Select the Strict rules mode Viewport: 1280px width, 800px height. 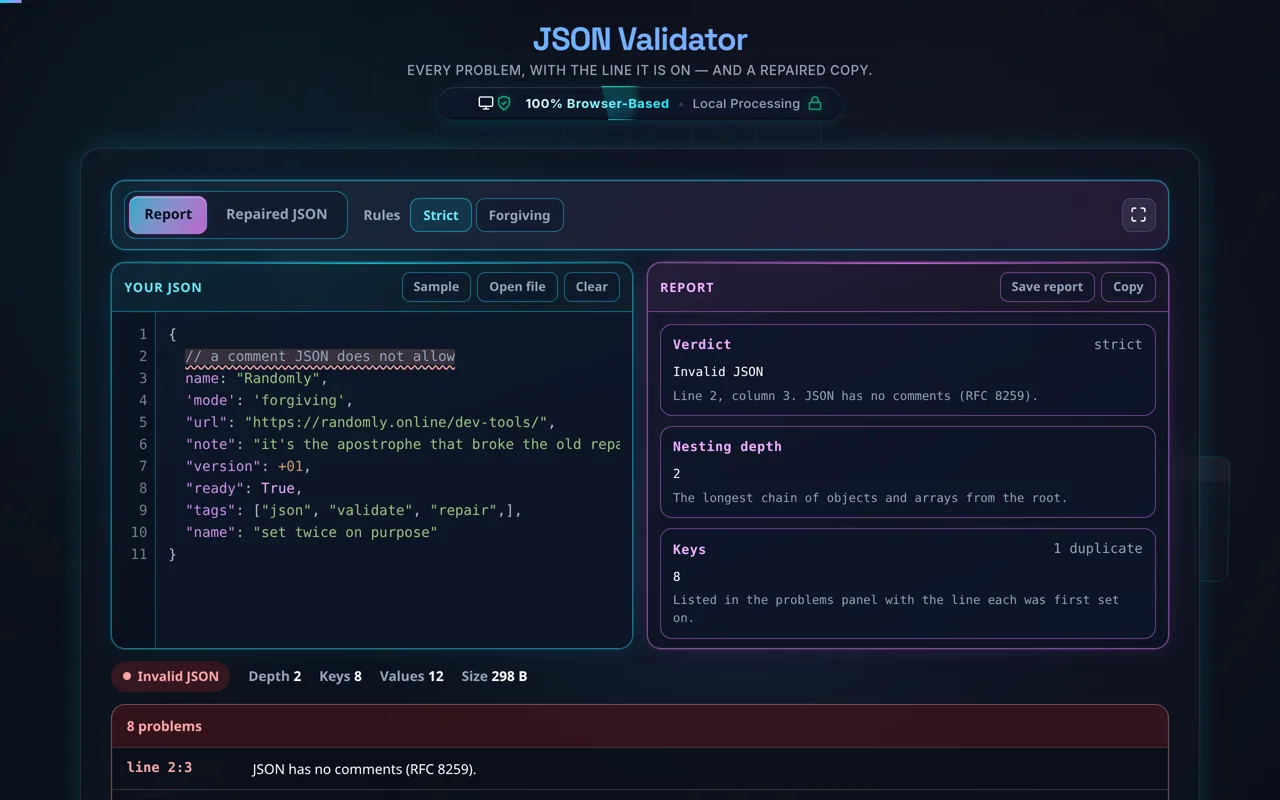[441, 215]
